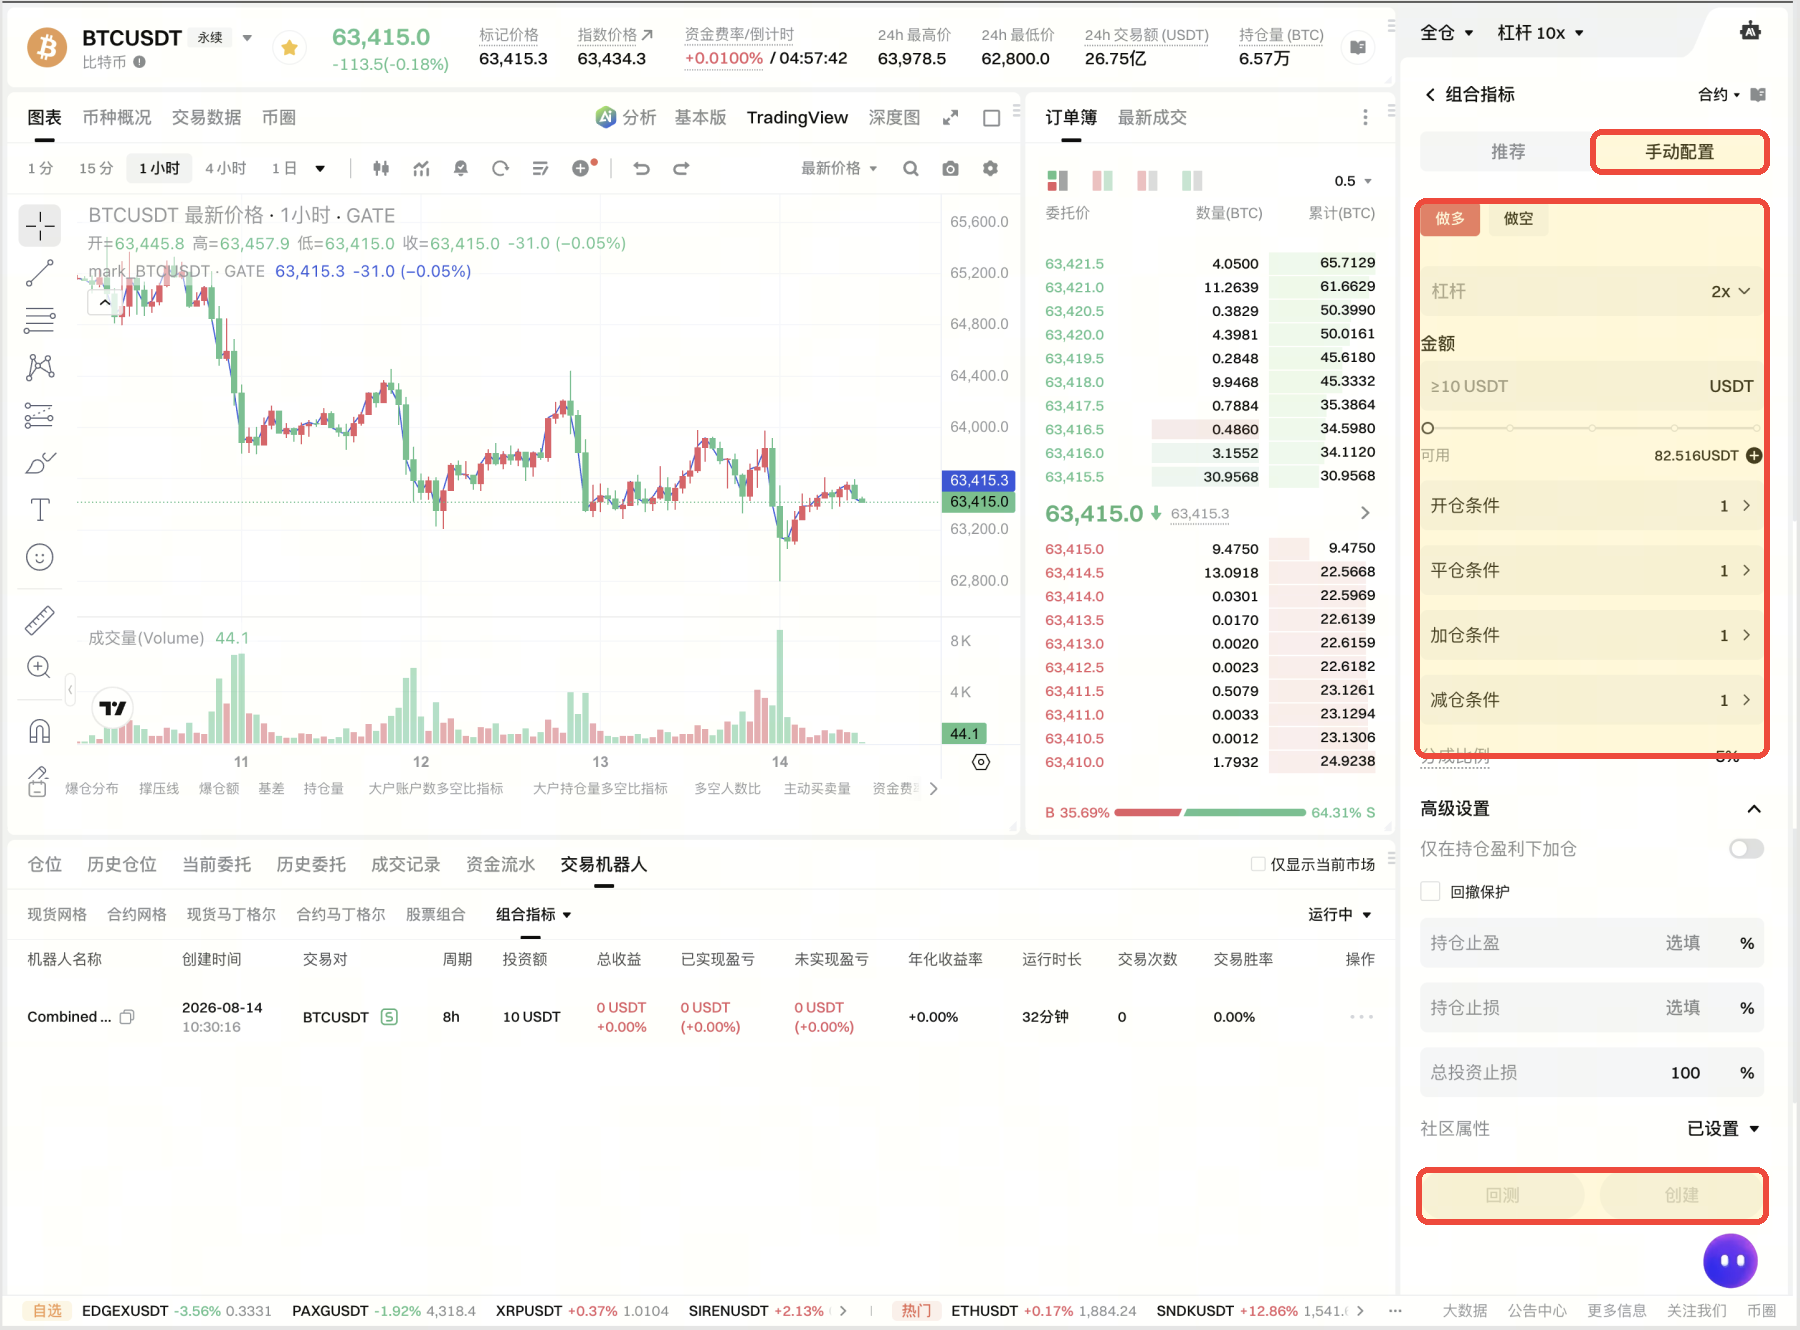Expand 开仓条件 settings
The height and width of the screenshot is (1330, 1800).
click(1591, 505)
